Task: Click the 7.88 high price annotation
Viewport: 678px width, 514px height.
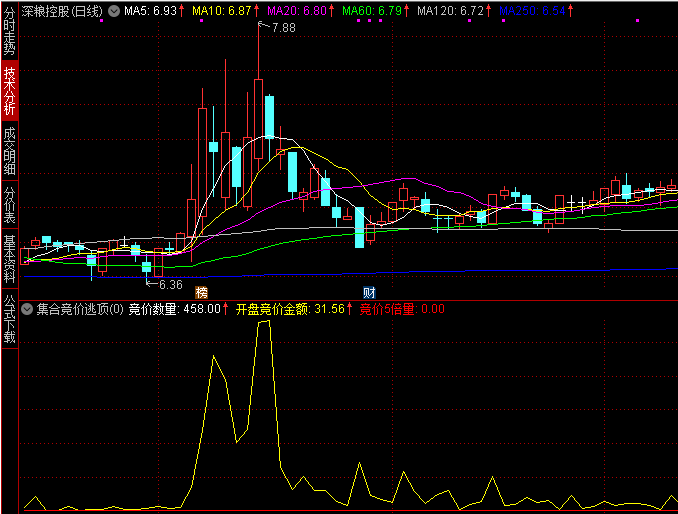Action: pos(284,28)
